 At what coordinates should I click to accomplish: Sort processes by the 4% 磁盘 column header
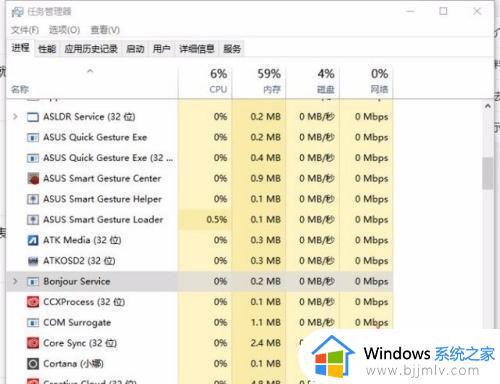[313, 82]
